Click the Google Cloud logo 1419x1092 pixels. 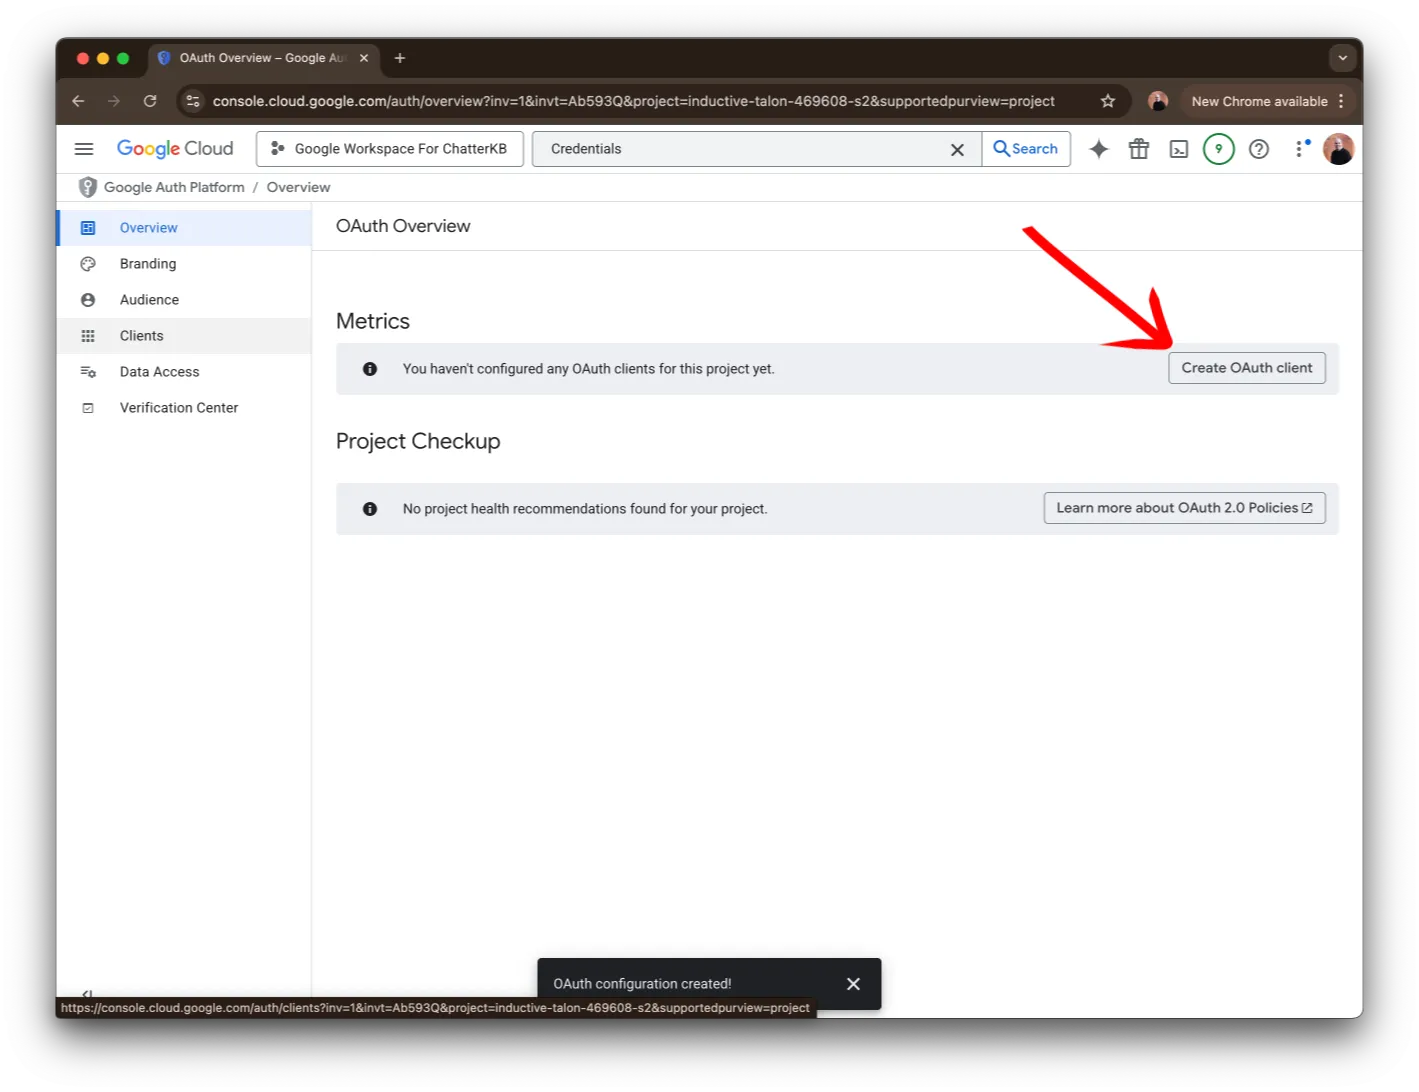175,149
